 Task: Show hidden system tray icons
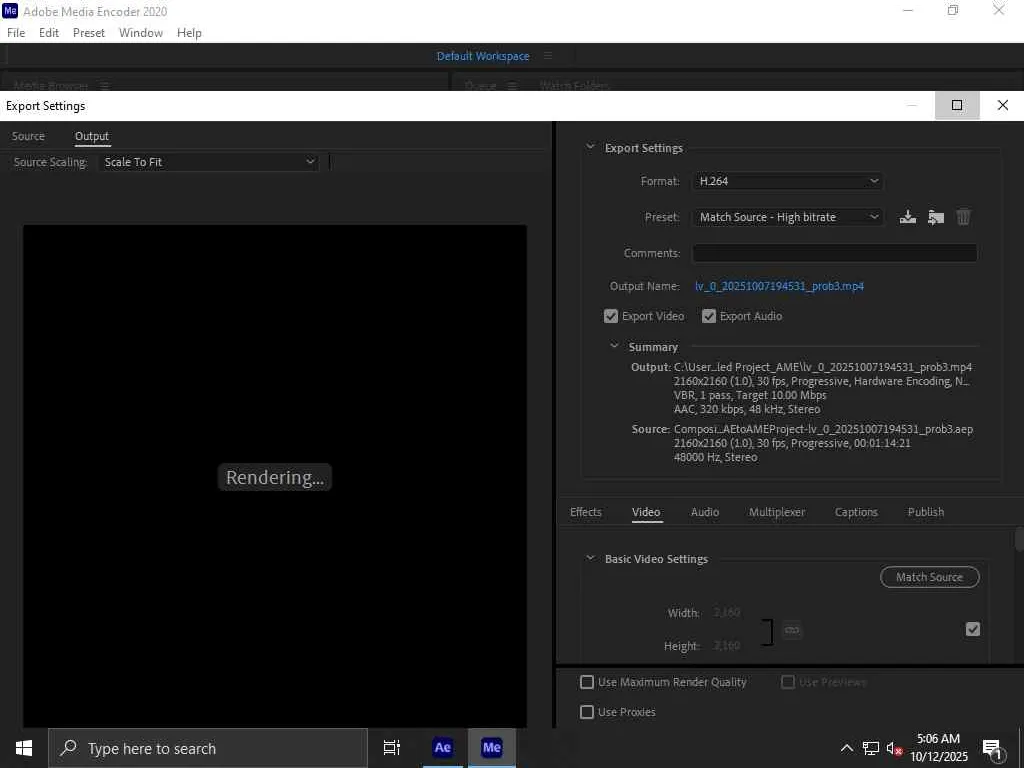[x=846, y=748]
